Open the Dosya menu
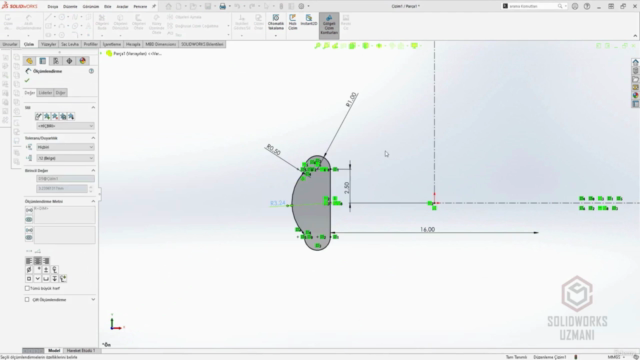Screen dimensions: 640x360 pyautogui.click(x=53, y=7)
